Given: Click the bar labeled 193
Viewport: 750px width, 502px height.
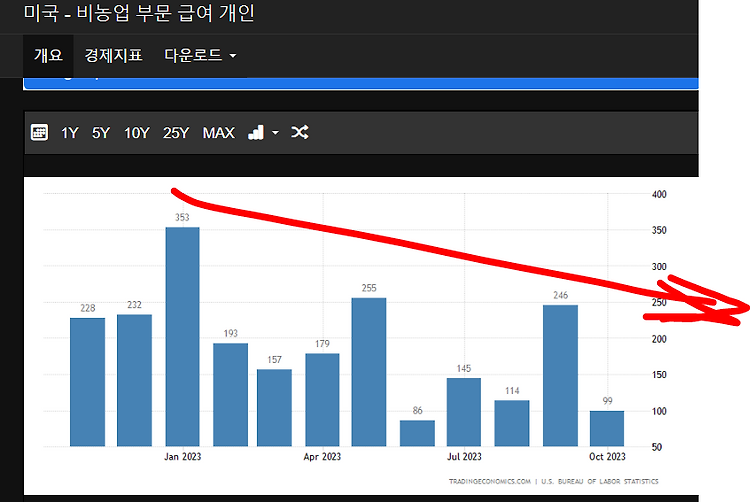Looking at the screenshot, I should tap(231, 395).
